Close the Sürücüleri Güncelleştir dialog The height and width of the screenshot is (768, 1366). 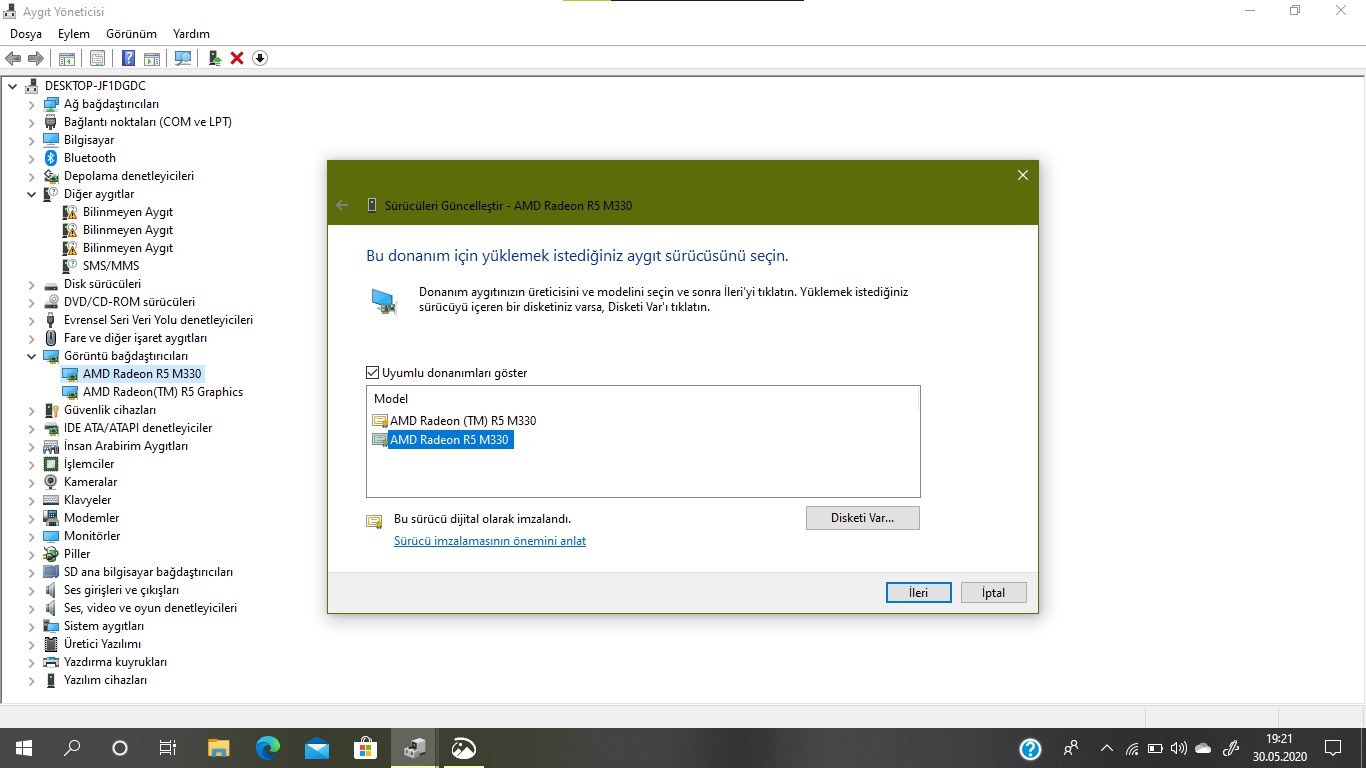click(x=1022, y=175)
